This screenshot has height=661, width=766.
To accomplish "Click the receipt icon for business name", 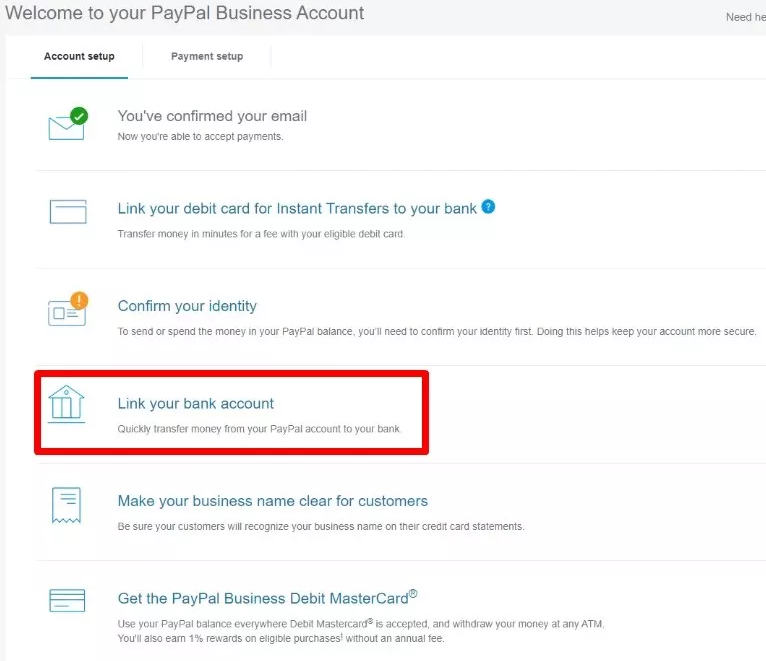I will [66, 505].
